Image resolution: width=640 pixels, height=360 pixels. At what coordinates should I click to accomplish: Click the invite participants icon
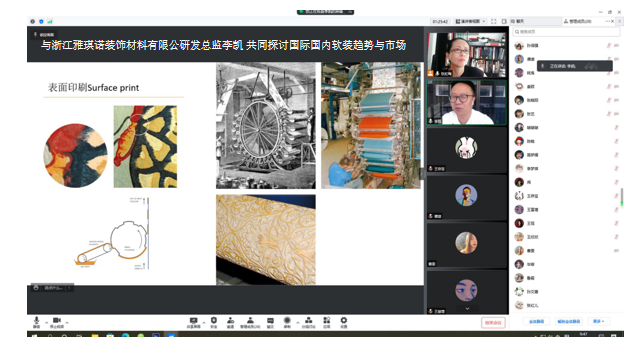click(x=231, y=322)
